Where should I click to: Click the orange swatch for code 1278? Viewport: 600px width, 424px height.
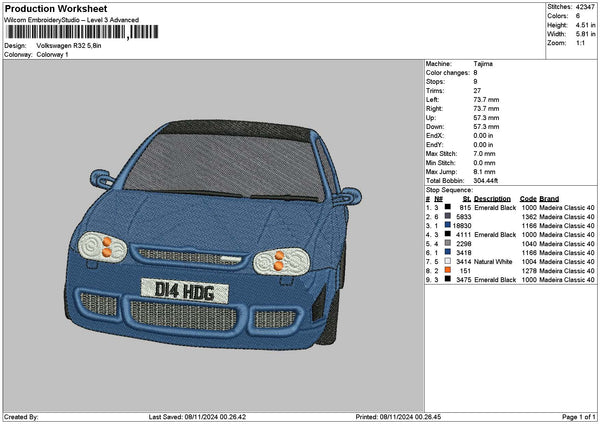[447, 270]
